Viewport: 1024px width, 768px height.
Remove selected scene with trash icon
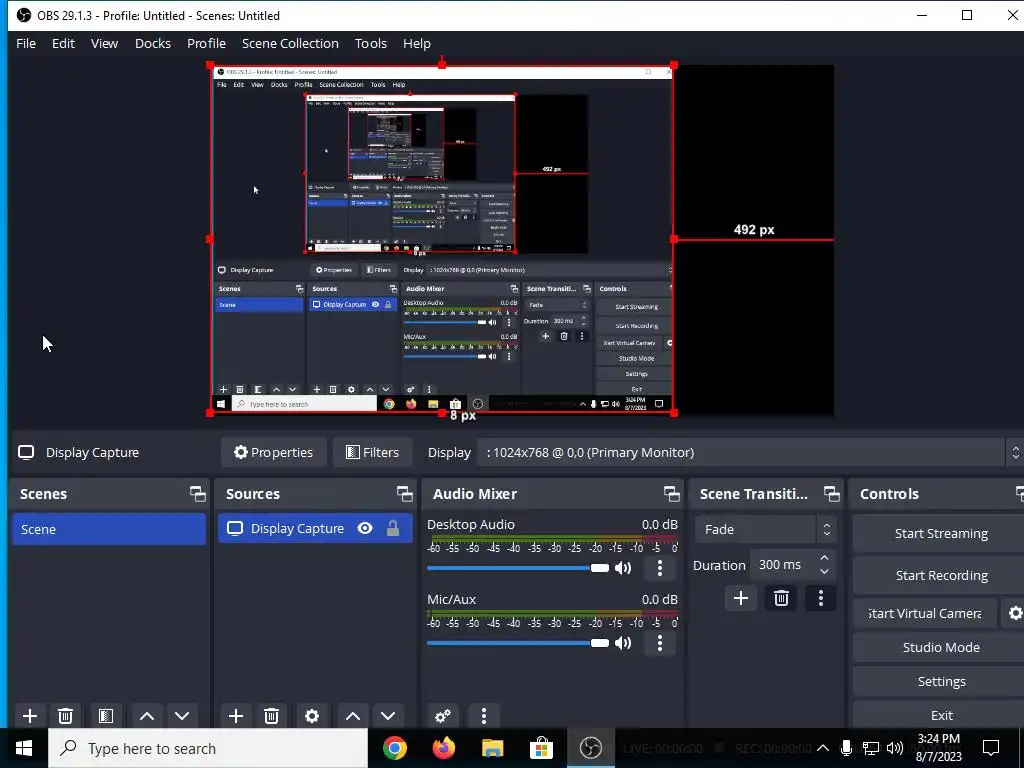click(65, 716)
